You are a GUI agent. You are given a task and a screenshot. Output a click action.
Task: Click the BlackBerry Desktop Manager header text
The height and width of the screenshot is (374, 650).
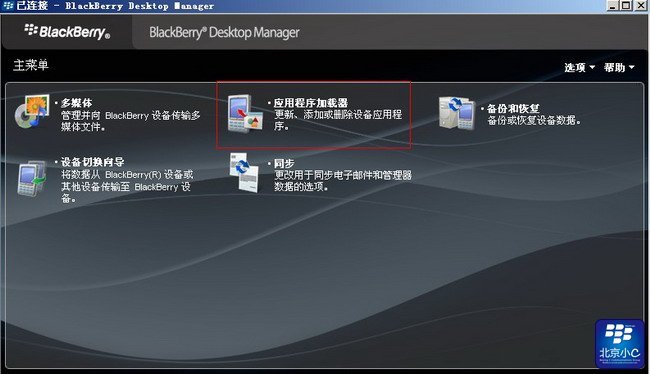click(224, 32)
